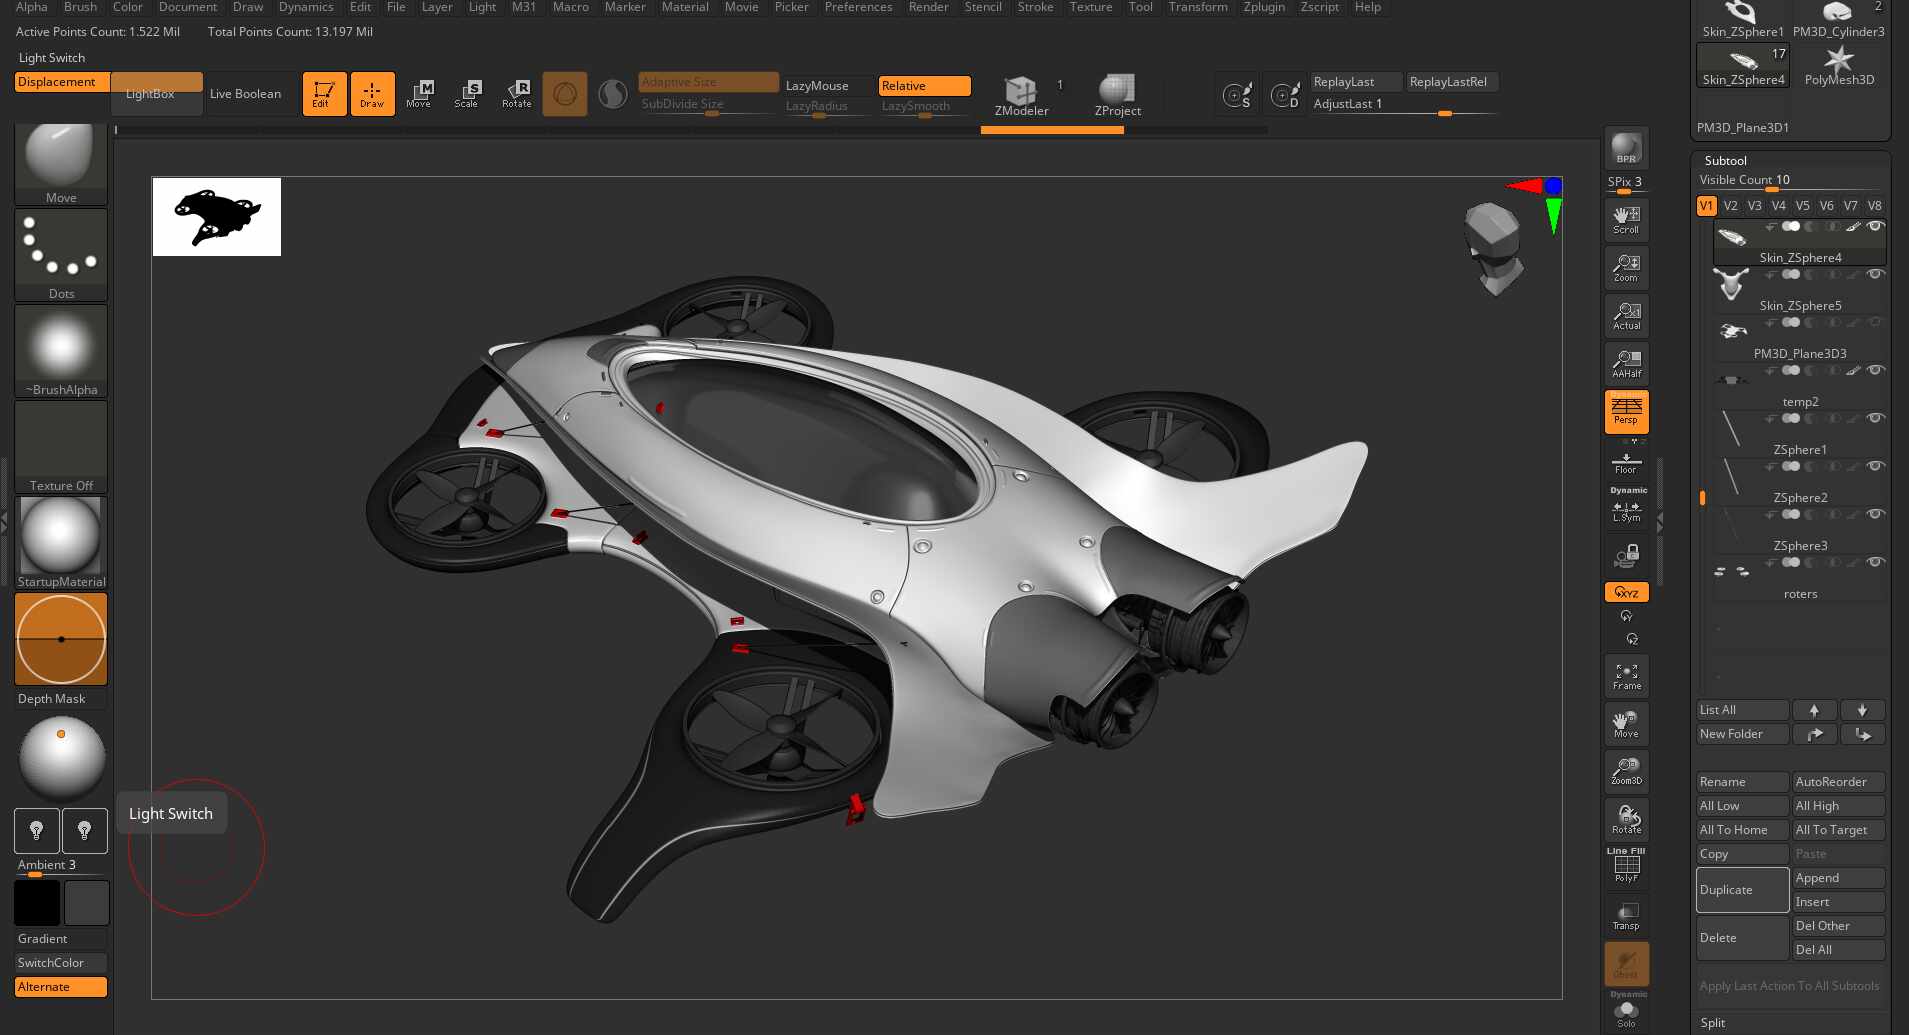Enable PolyF wireframe display
This screenshot has width=1909, height=1035.
point(1626,864)
